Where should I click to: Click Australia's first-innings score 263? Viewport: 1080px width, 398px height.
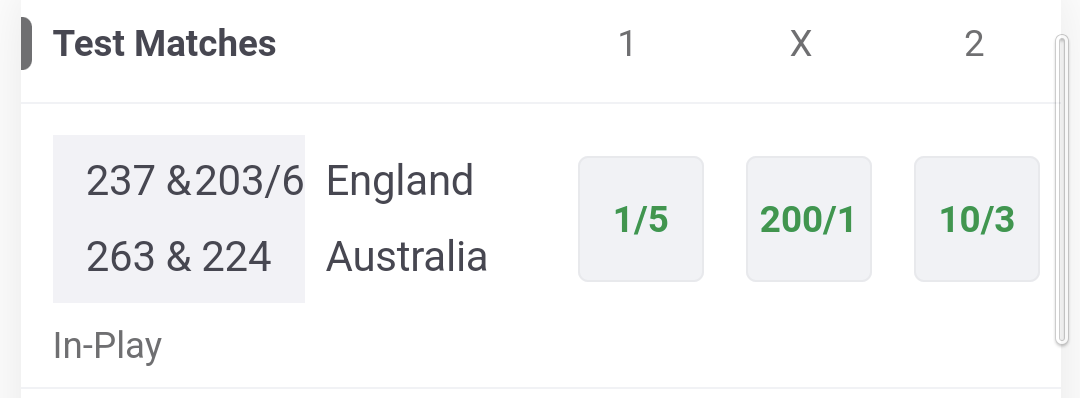click(x=121, y=257)
